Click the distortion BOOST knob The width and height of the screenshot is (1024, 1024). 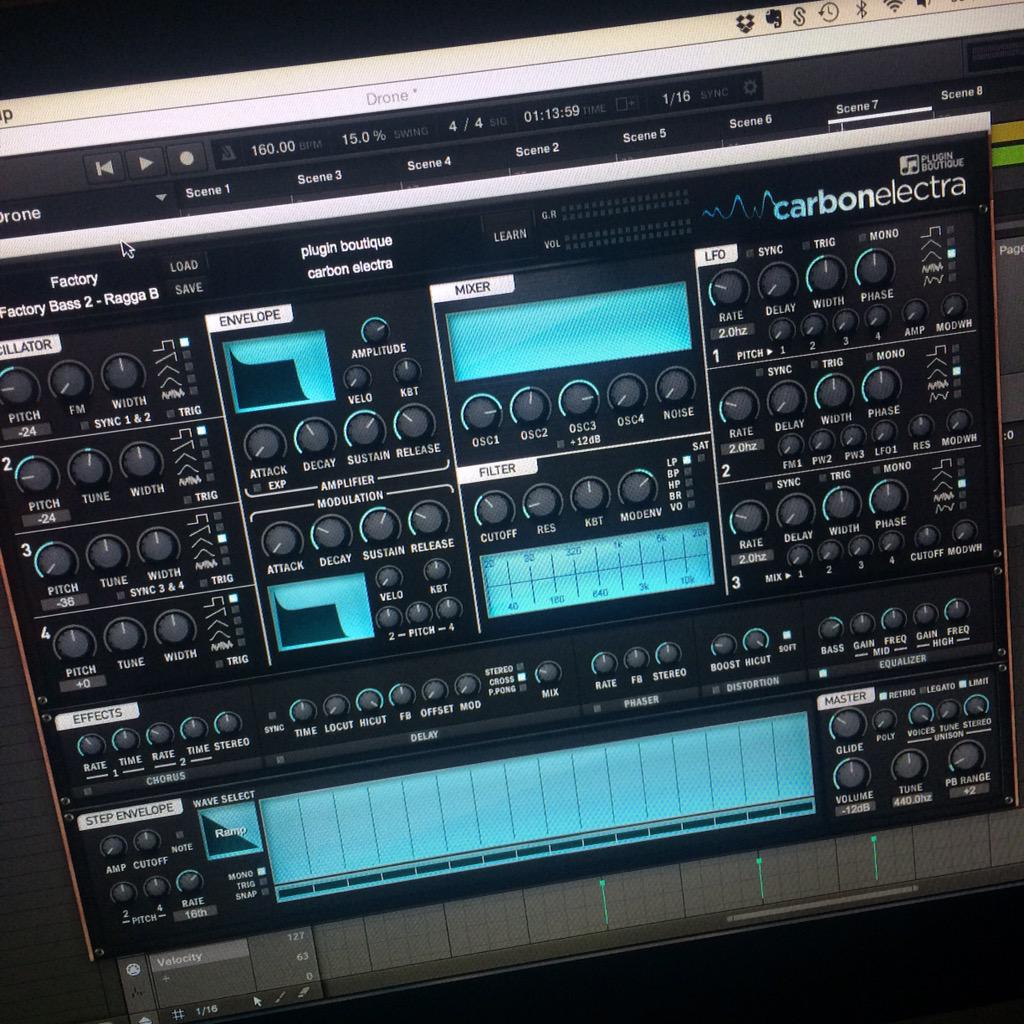[x=723, y=646]
